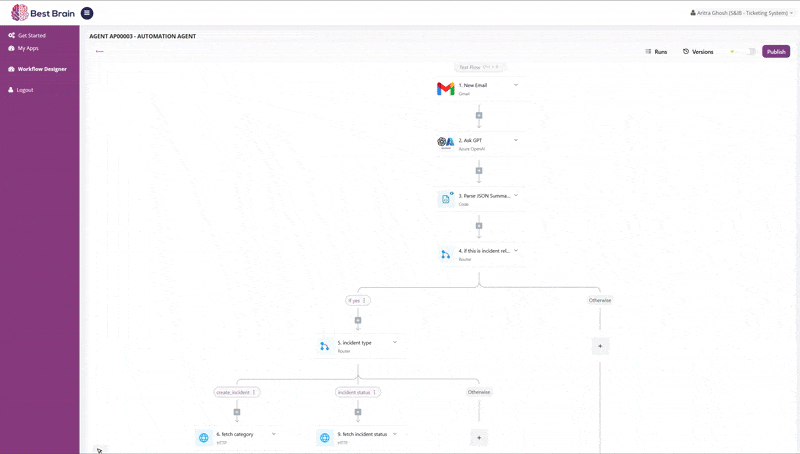
Task: Select HTTP globe icon of fetch incident status
Action: pyautogui.click(x=324, y=438)
